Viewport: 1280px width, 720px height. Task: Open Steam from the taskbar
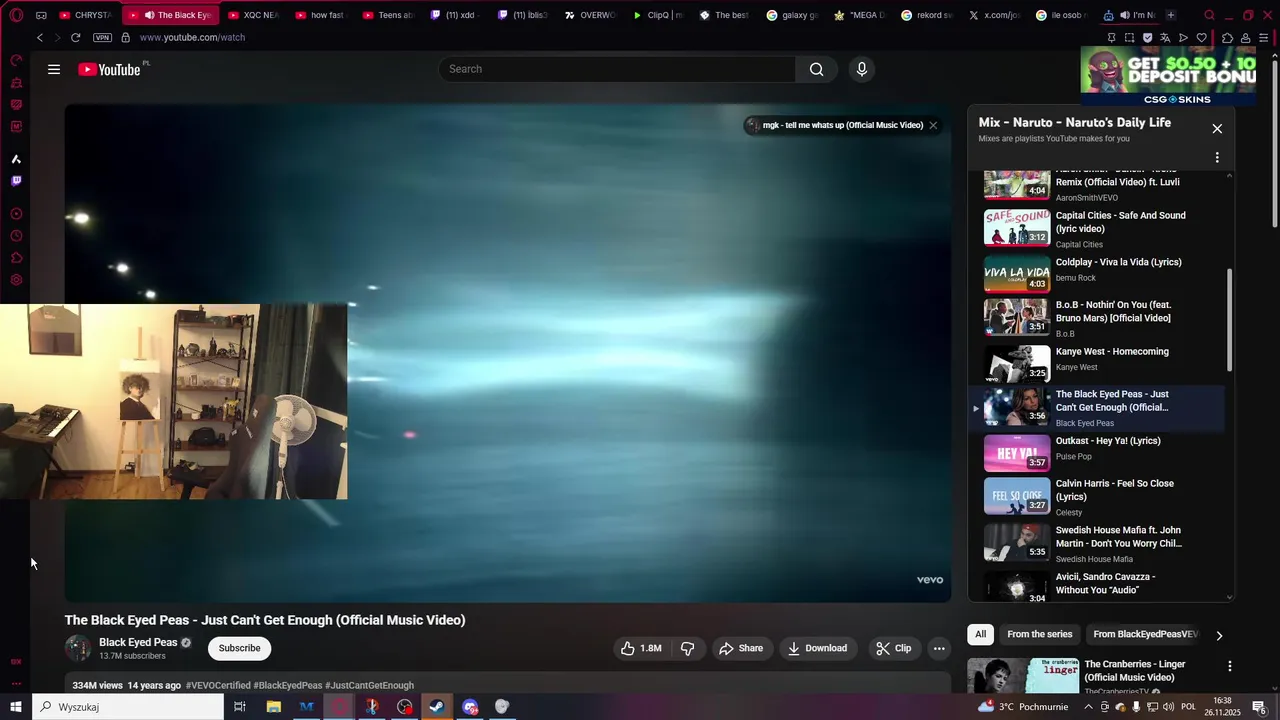click(437, 707)
